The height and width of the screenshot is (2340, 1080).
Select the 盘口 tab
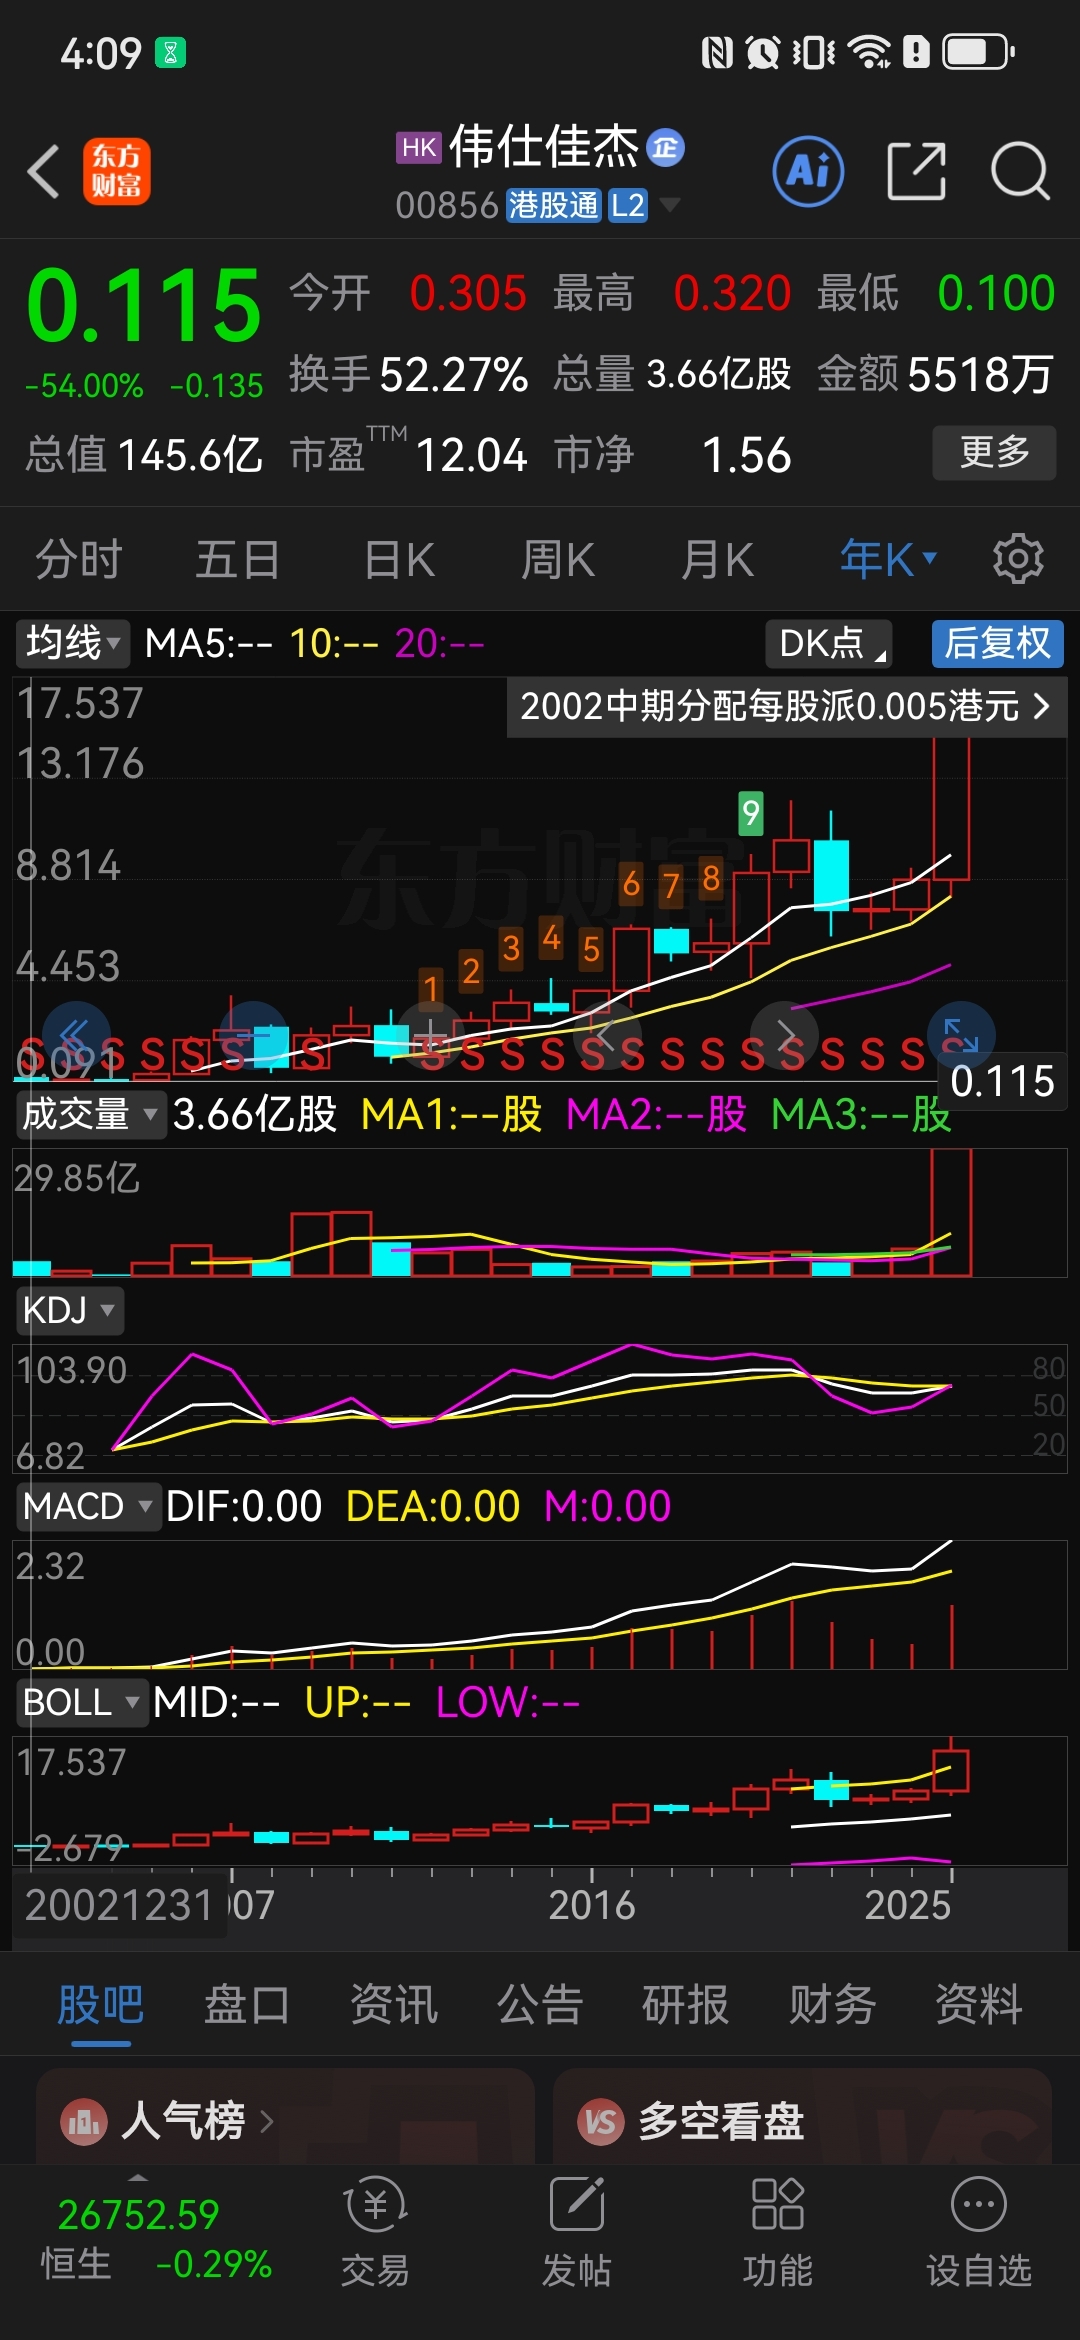[247, 2005]
